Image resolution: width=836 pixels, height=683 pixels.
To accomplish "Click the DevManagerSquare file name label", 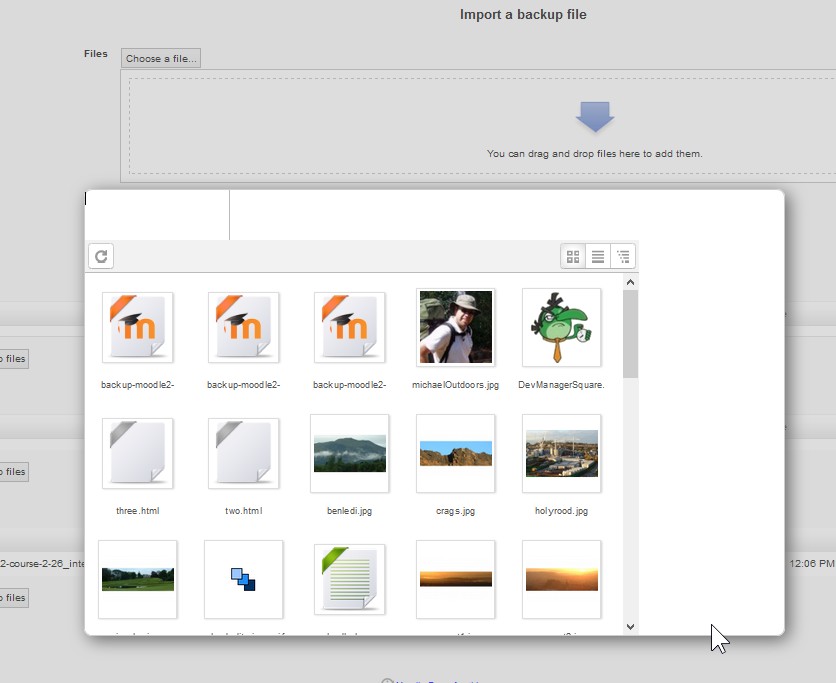I will pos(561,385).
